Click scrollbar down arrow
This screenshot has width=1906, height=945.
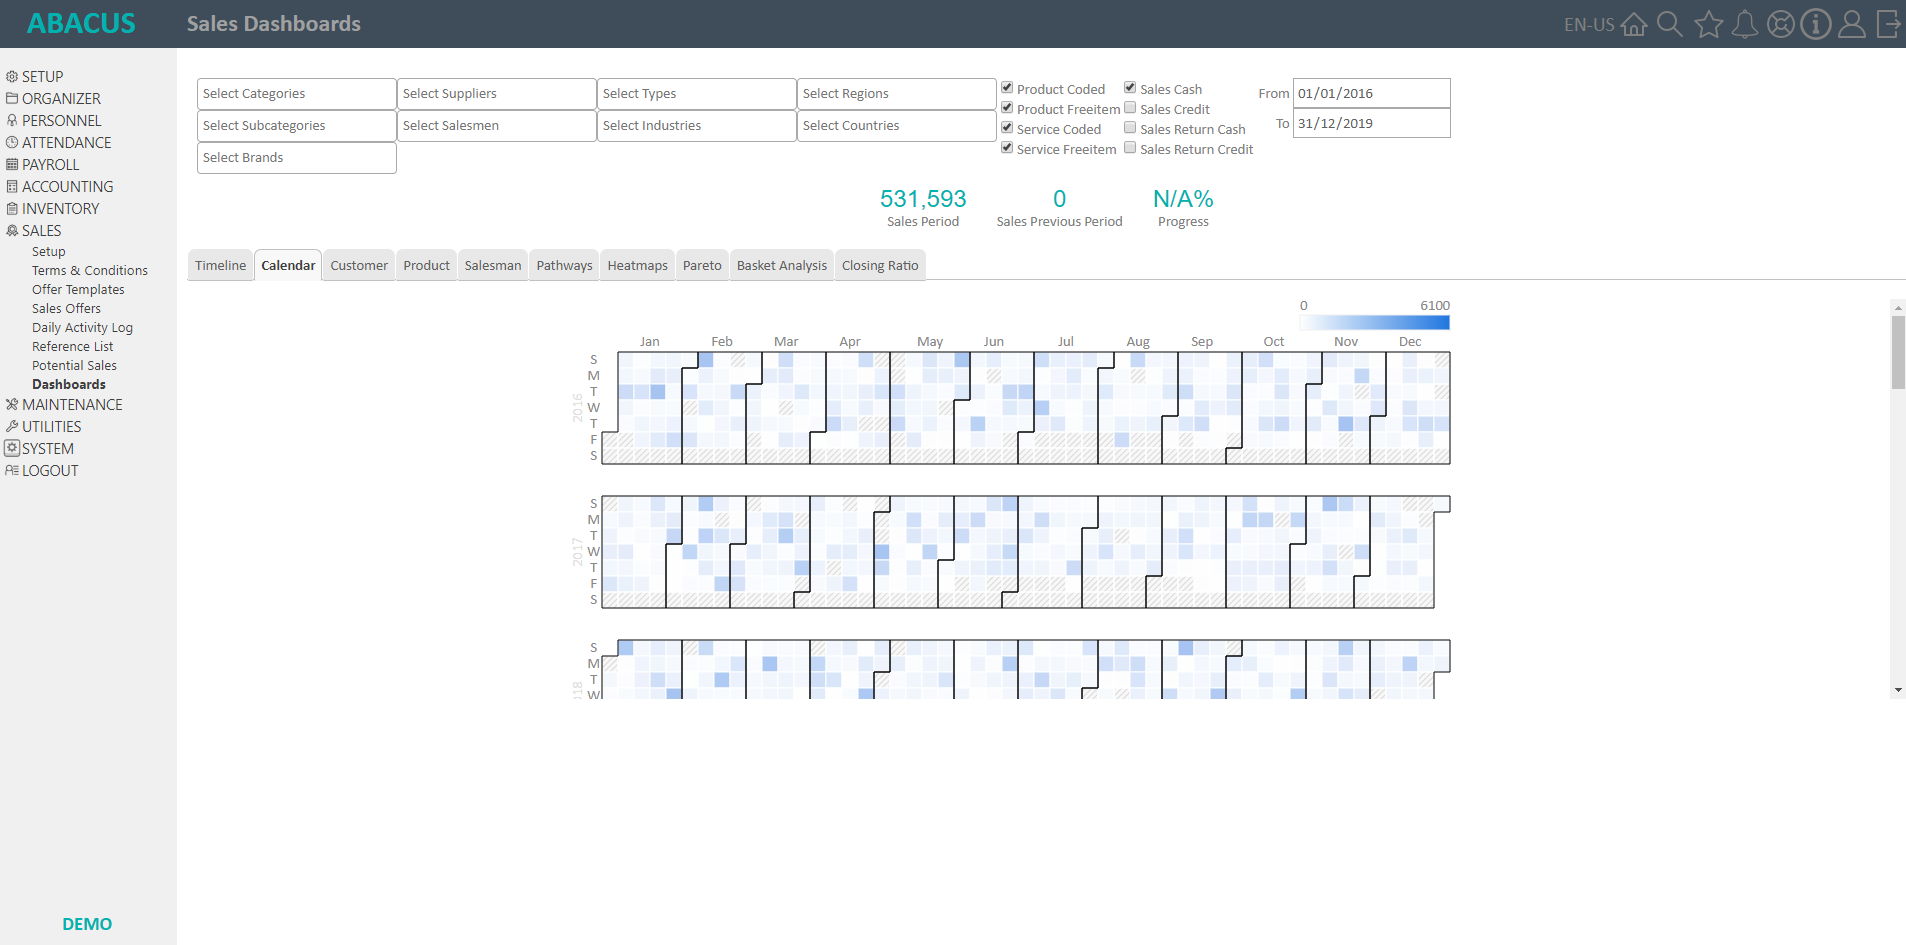1898,690
